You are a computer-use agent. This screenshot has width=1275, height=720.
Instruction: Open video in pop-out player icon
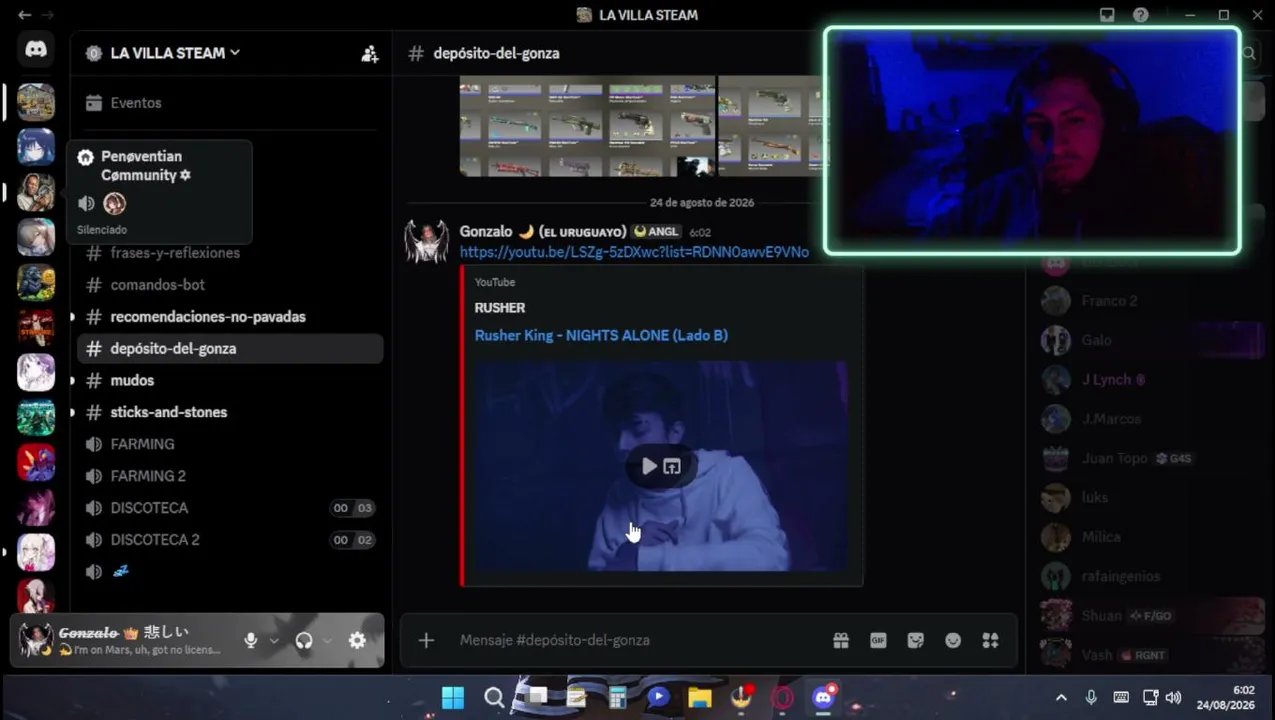(x=672, y=466)
